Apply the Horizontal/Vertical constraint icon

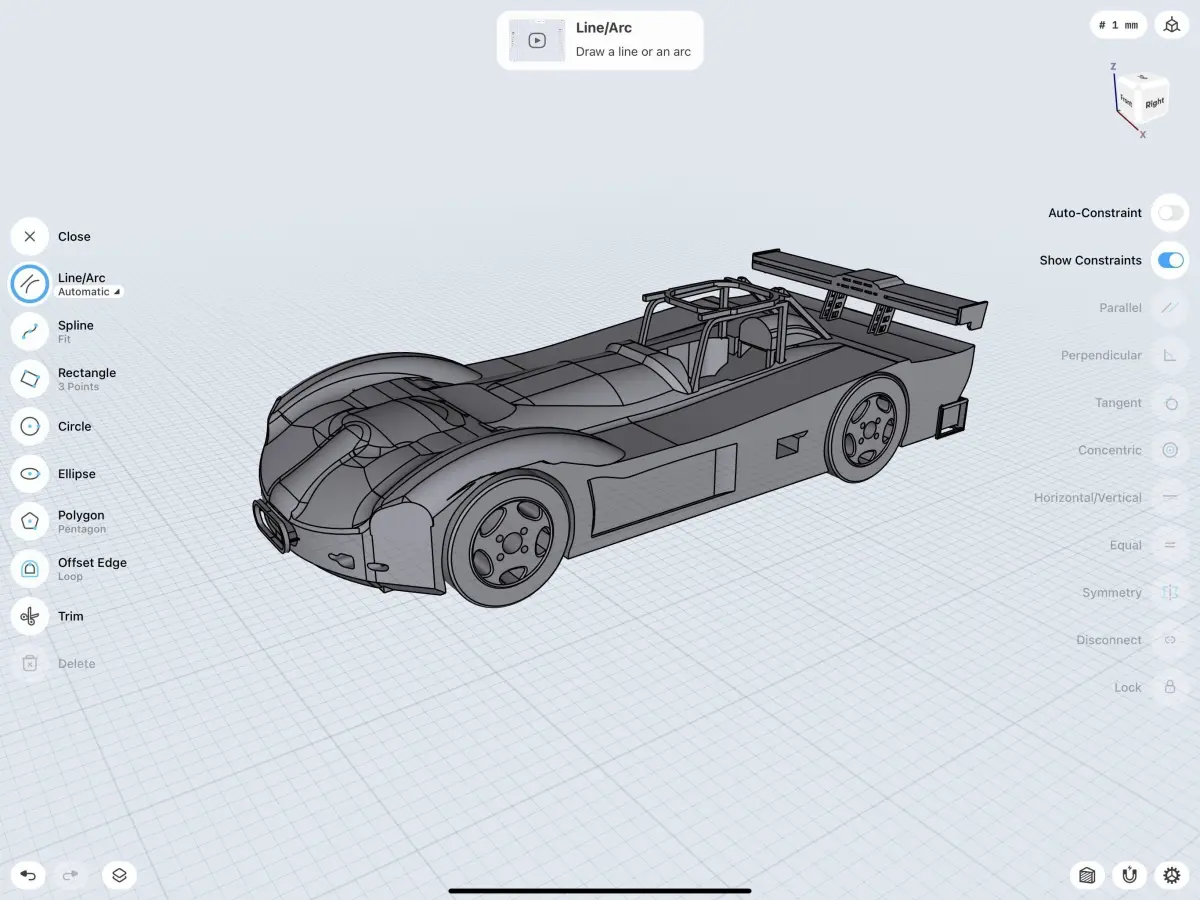[1170, 498]
